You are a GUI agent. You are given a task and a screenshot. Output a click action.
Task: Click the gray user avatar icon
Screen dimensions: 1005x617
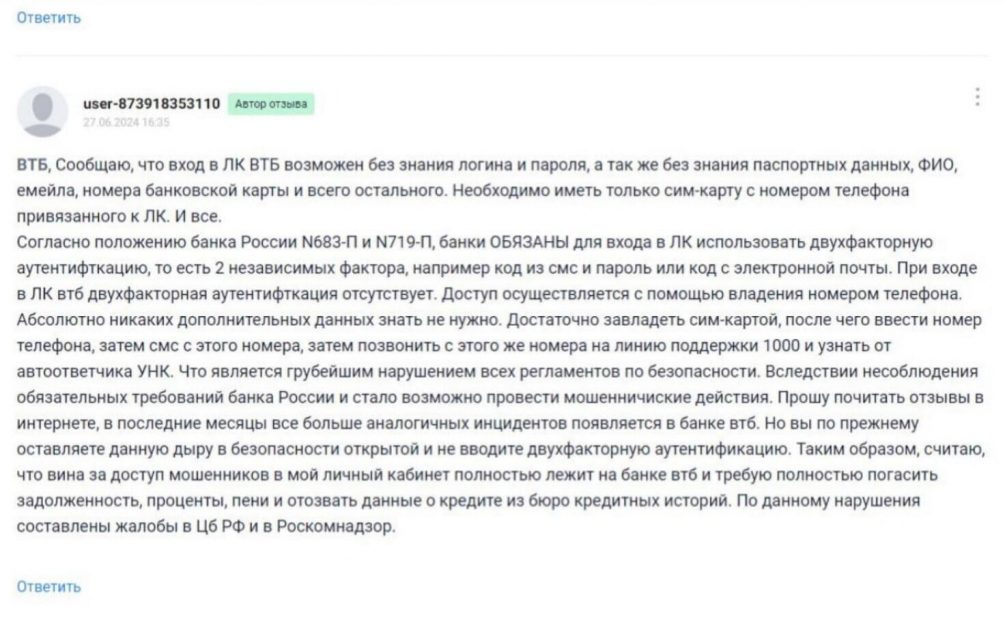pyautogui.click(x=42, y=111)
